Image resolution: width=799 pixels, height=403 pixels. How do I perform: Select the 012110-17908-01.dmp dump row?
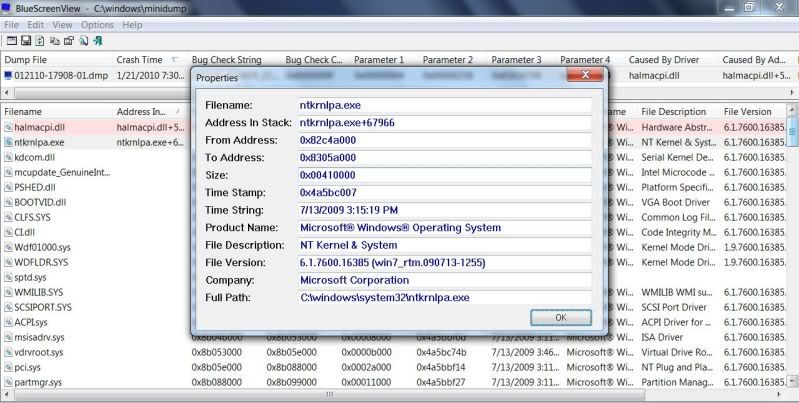(400, 75)
